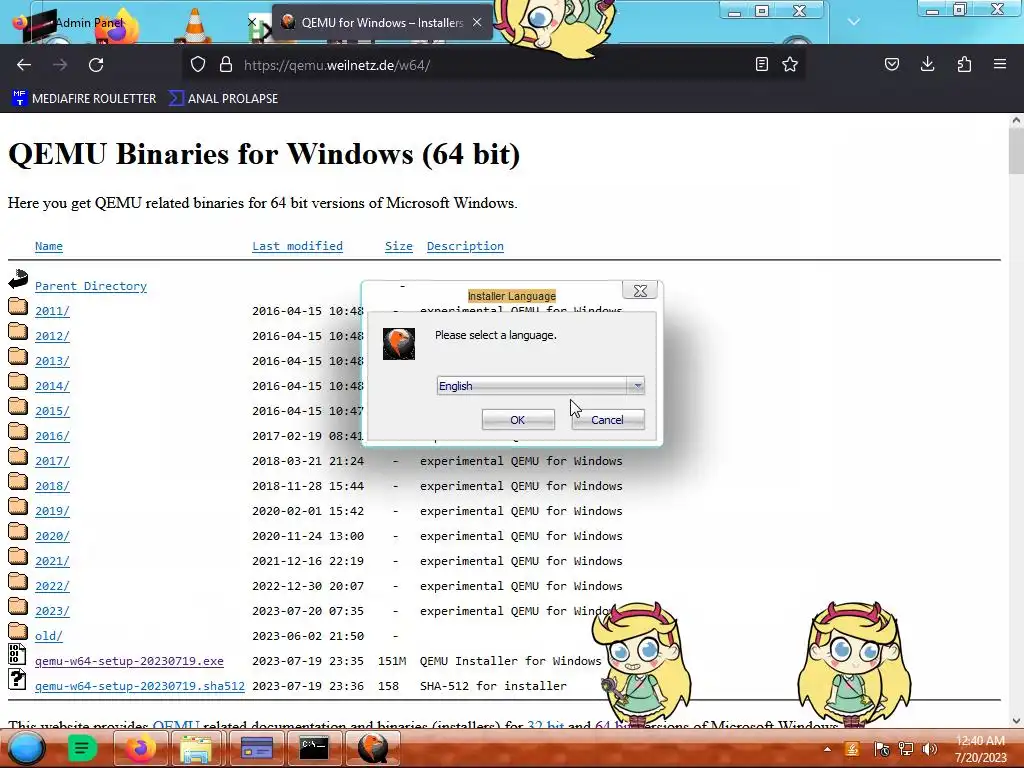Image resolution: width=1024 pixels, height=768 pixels.
Task: Close the Installer Language dialog
Action: click(640, 291)
